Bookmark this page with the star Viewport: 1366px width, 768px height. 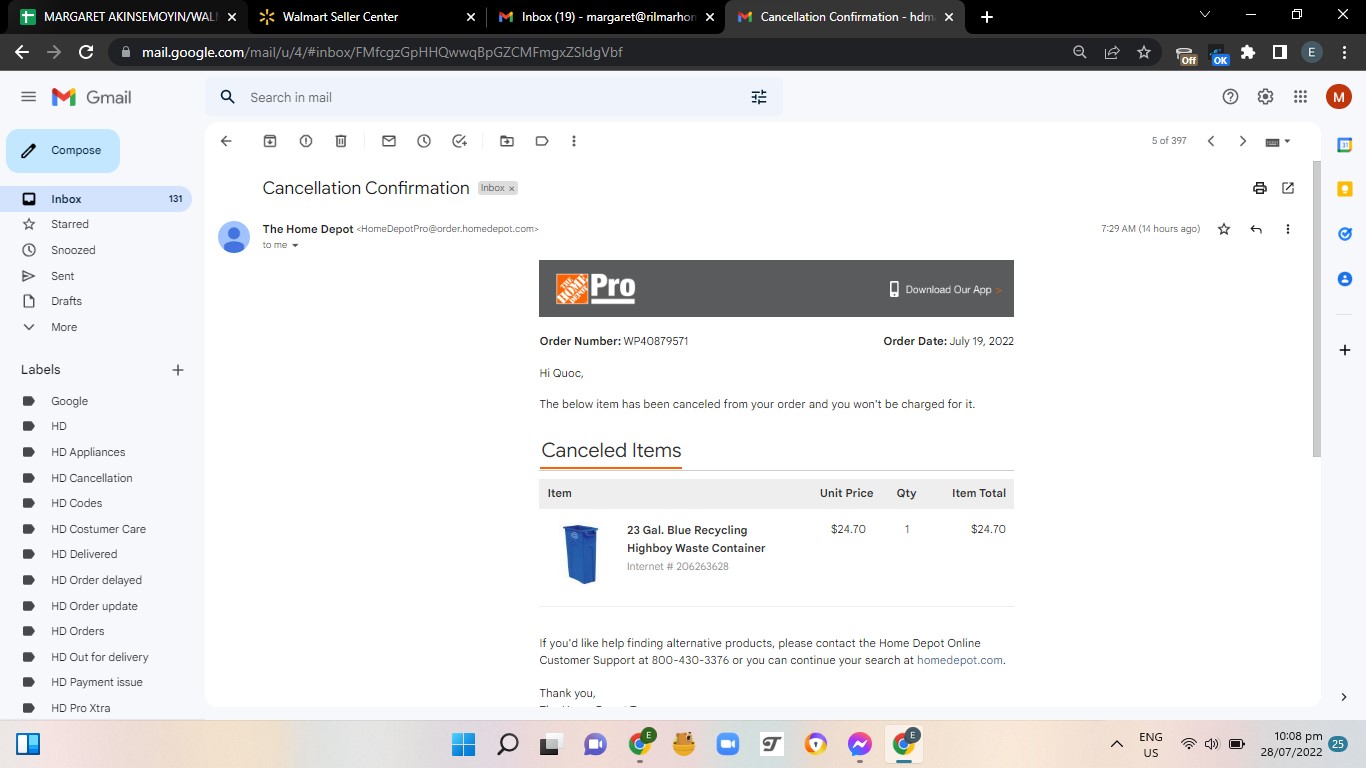[x=1144, y=52]
